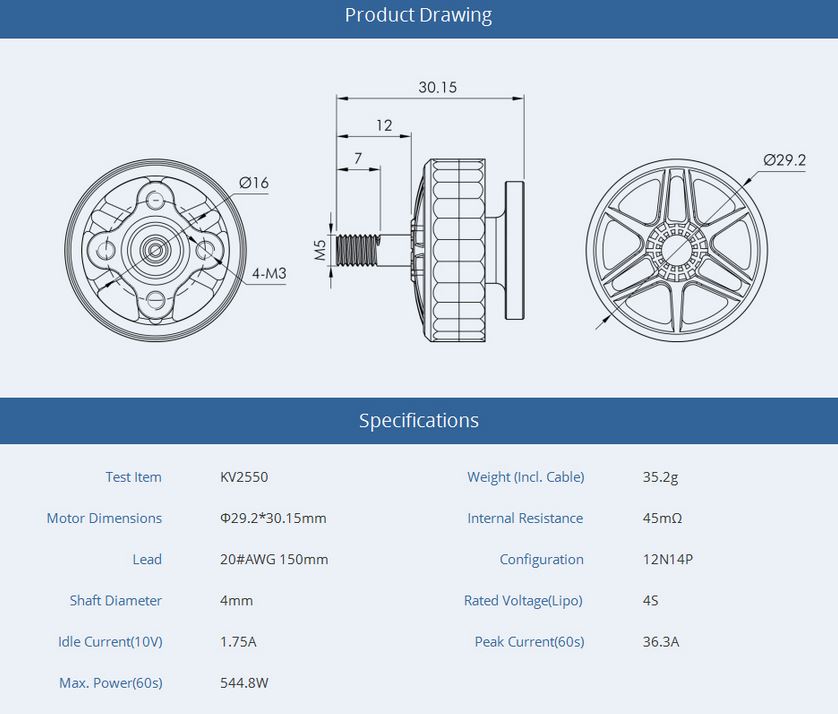
Task: Click the Rated Voltage(Lipo) label
Action: pos(523,600)
